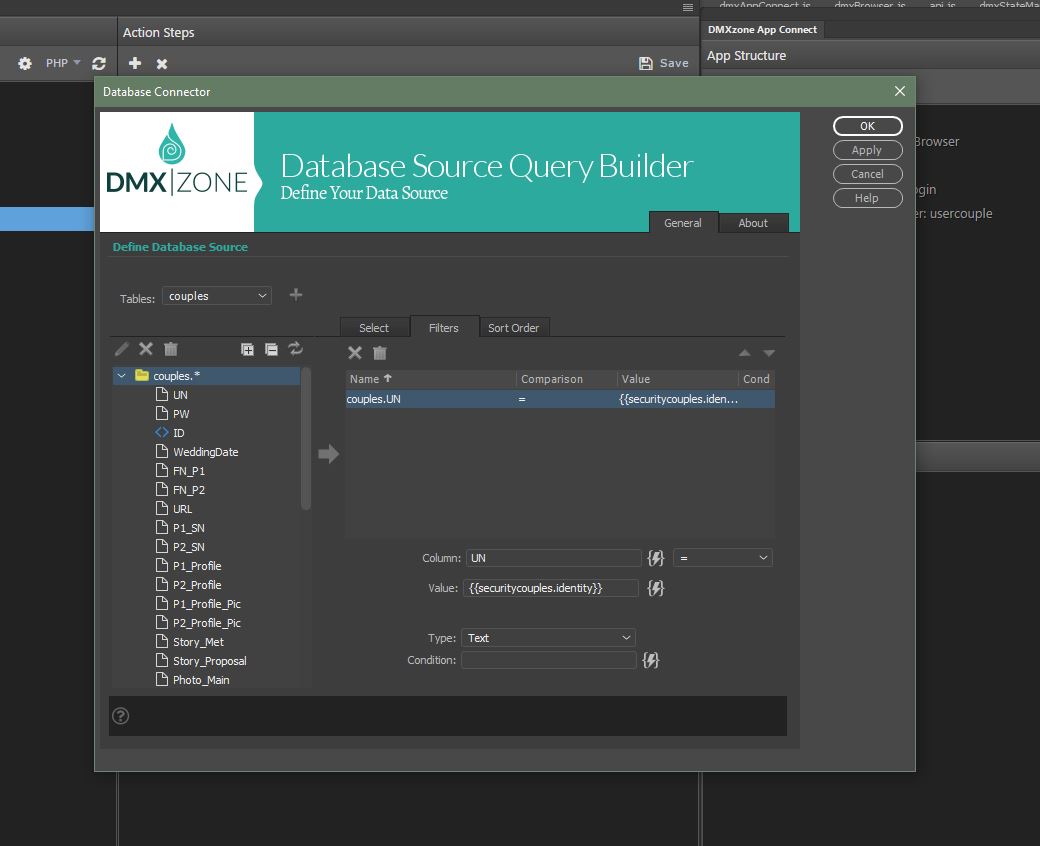Click the tree panel vertical scrollbar
This screenshot has width=1040, height=846.
(x=306, y=438)
